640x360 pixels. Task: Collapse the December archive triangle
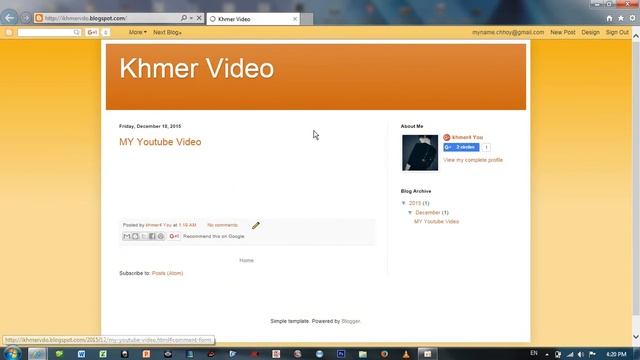tap(410, 213)
